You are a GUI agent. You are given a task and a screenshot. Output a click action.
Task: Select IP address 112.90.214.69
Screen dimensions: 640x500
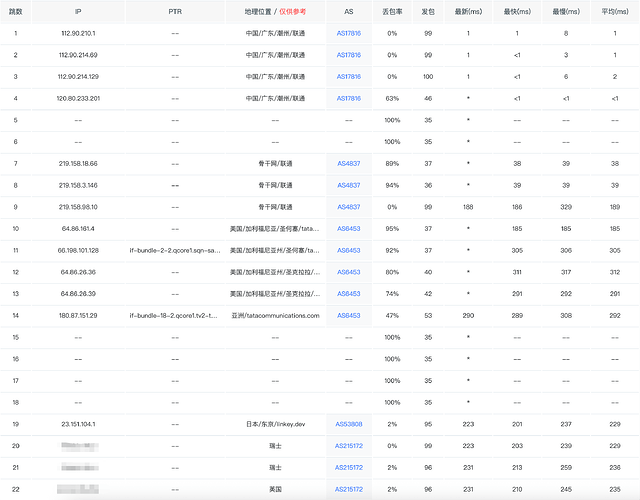click(x=78, y=55)
